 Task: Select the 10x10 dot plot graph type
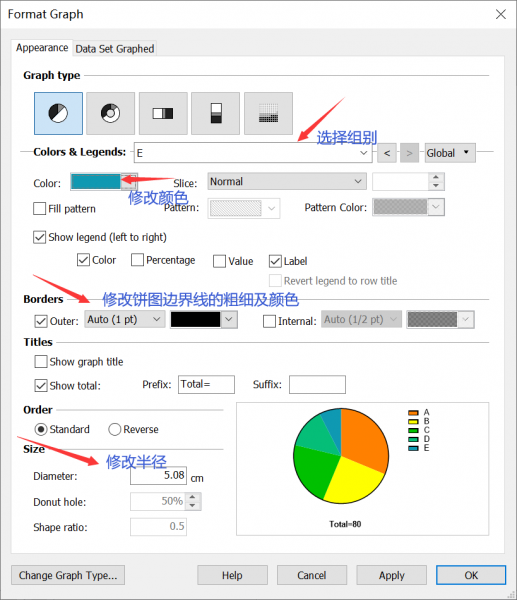(x=268, y=113)
